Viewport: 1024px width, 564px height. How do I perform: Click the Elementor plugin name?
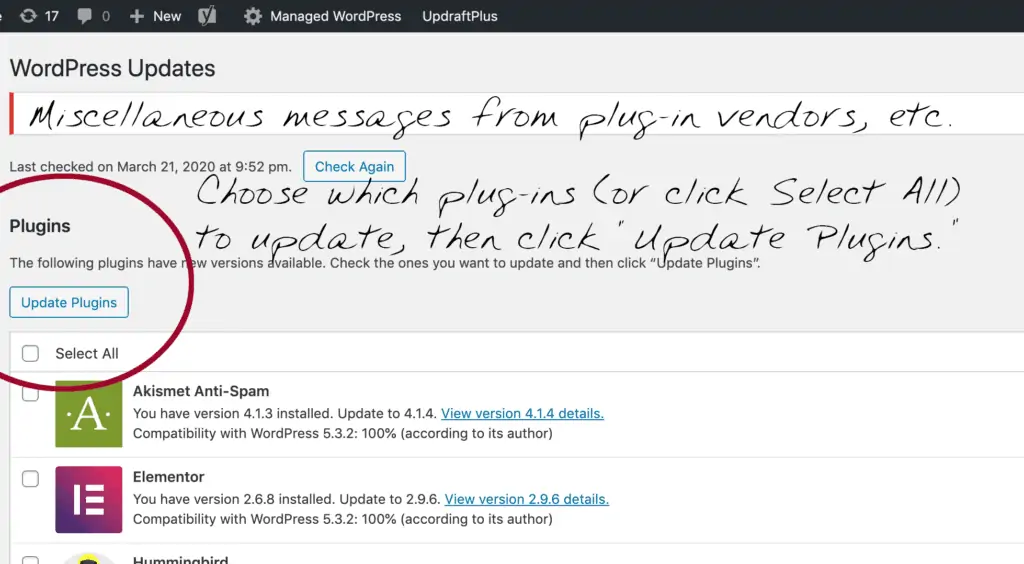click(x=168, y=477)
